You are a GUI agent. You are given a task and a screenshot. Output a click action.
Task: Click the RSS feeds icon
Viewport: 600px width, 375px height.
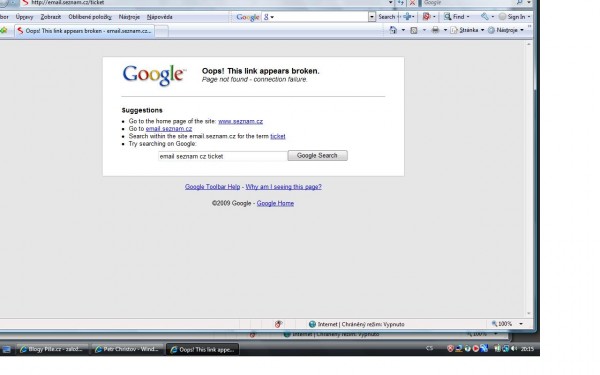[x=414, y=30]
